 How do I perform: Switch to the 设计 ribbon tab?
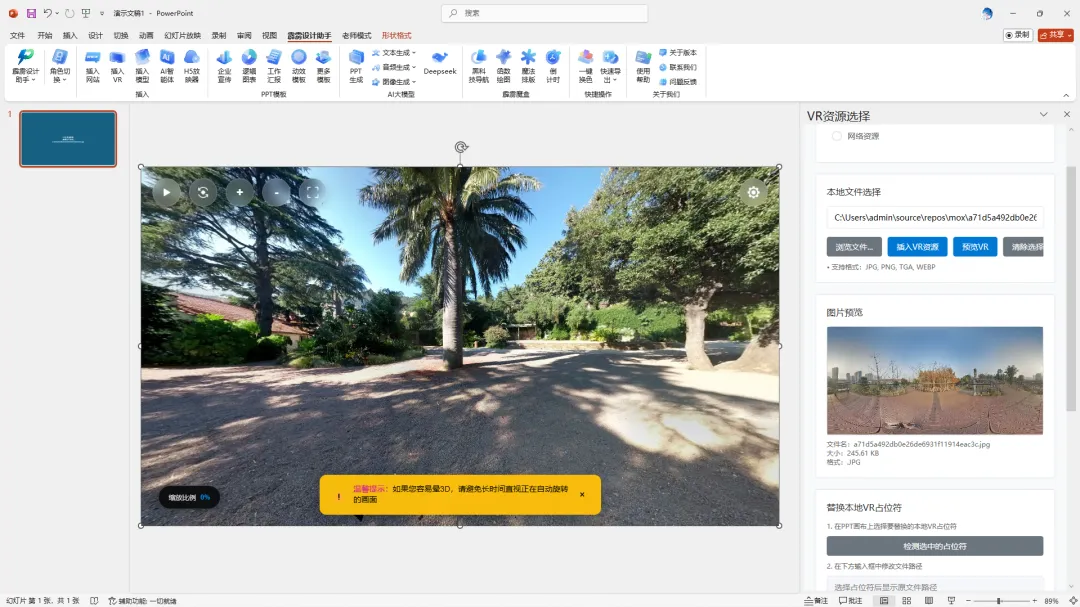(95, 35)
